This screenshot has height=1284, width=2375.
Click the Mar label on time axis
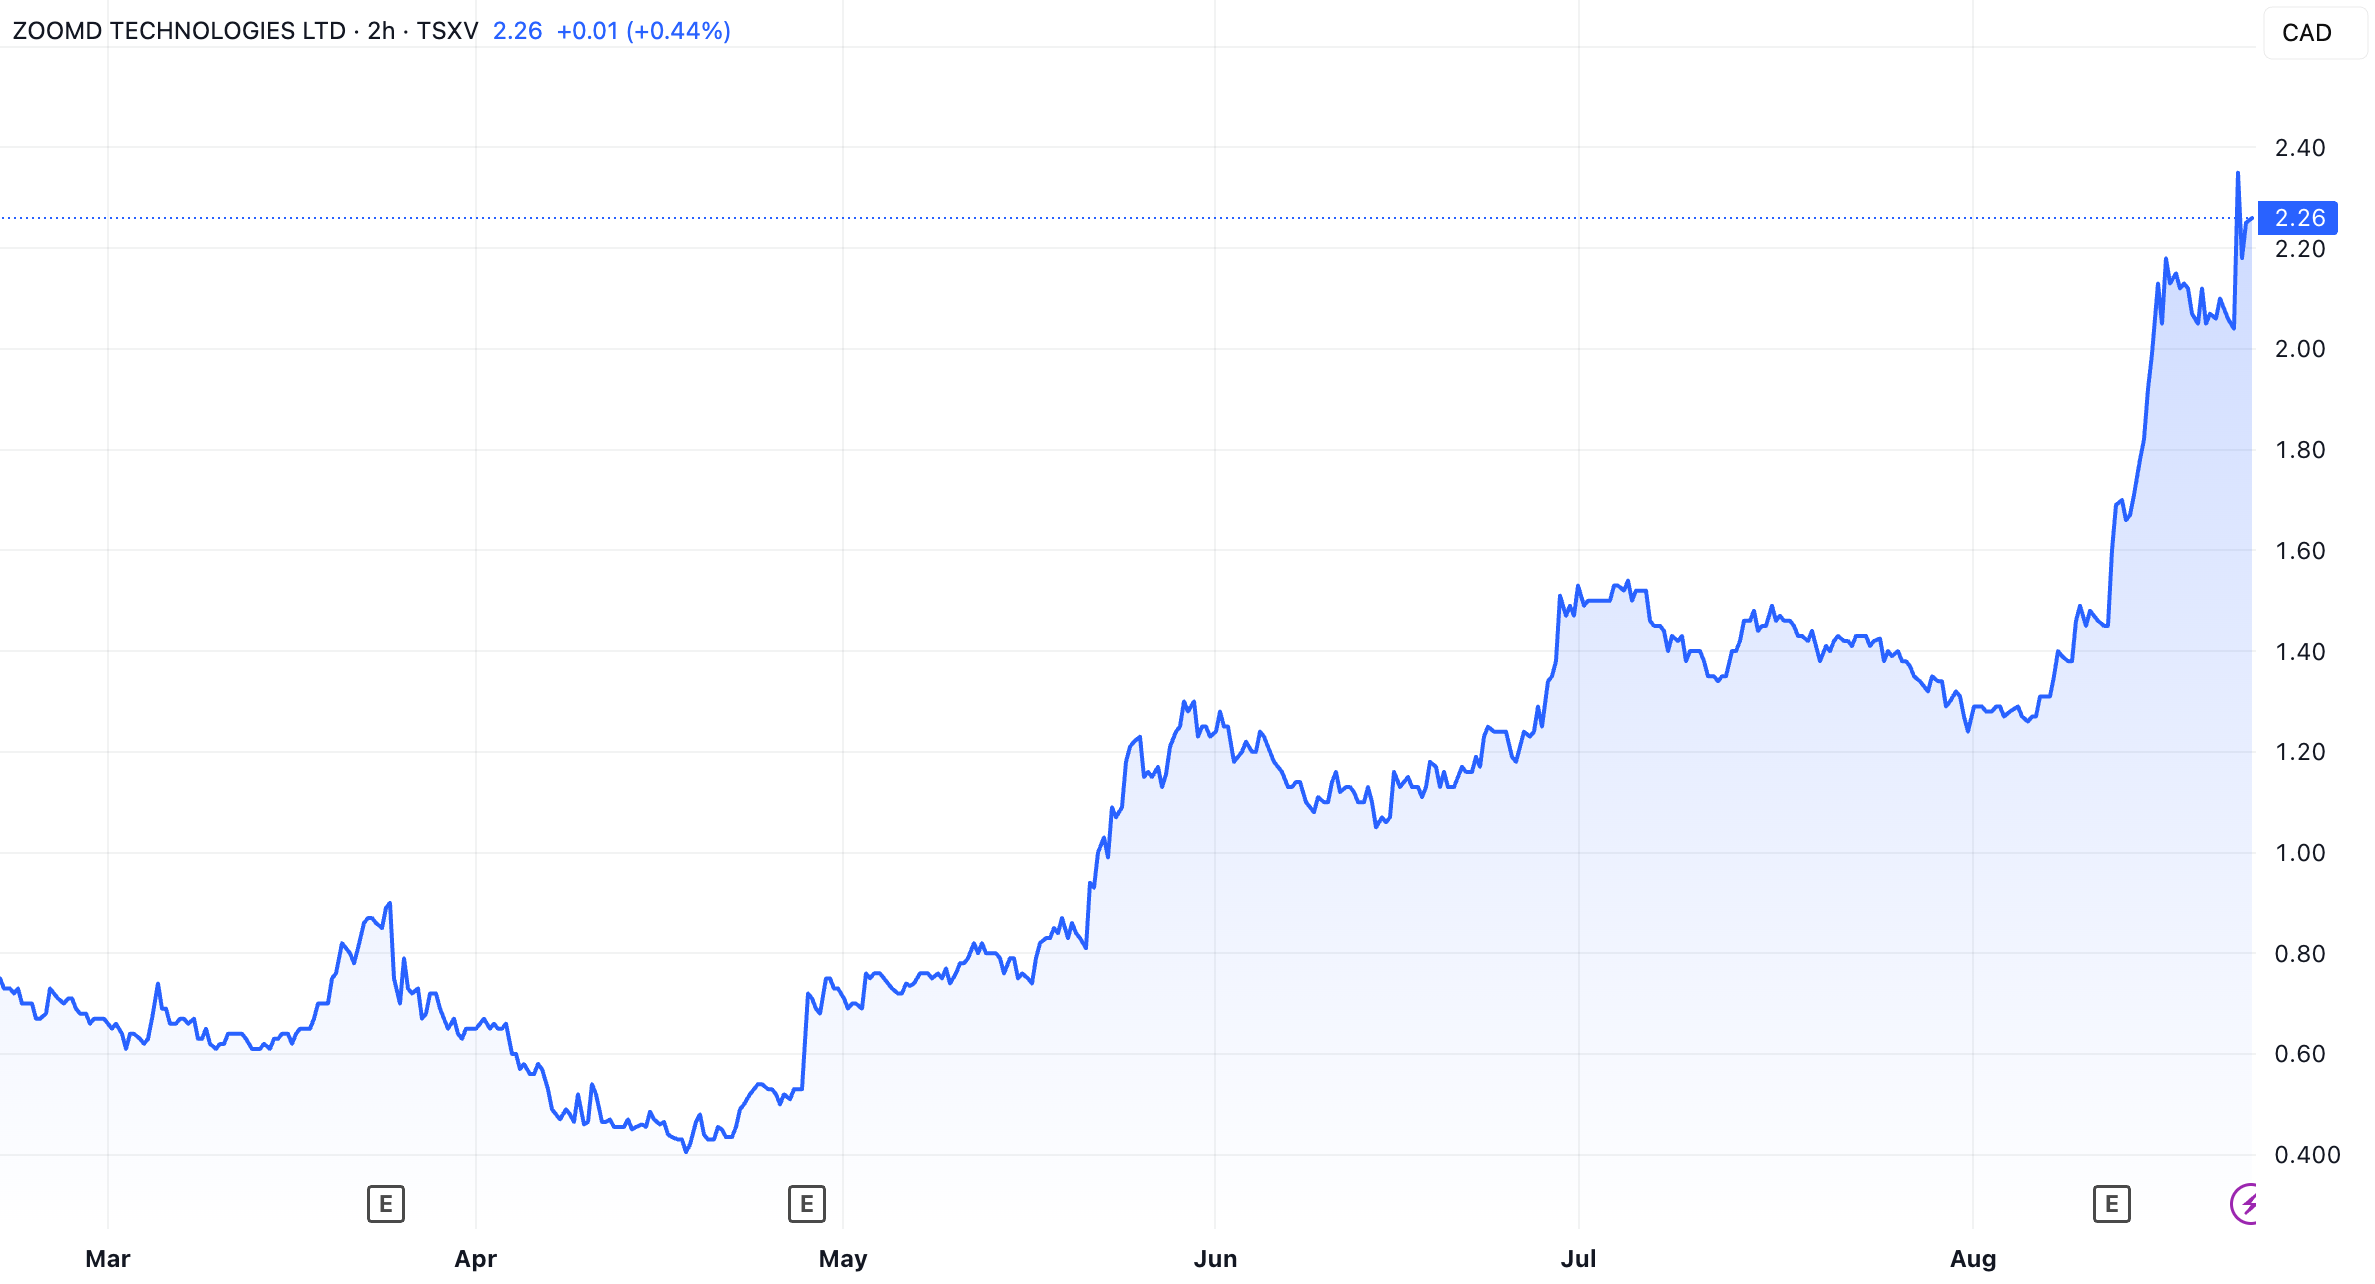[x=108, y=1259]
